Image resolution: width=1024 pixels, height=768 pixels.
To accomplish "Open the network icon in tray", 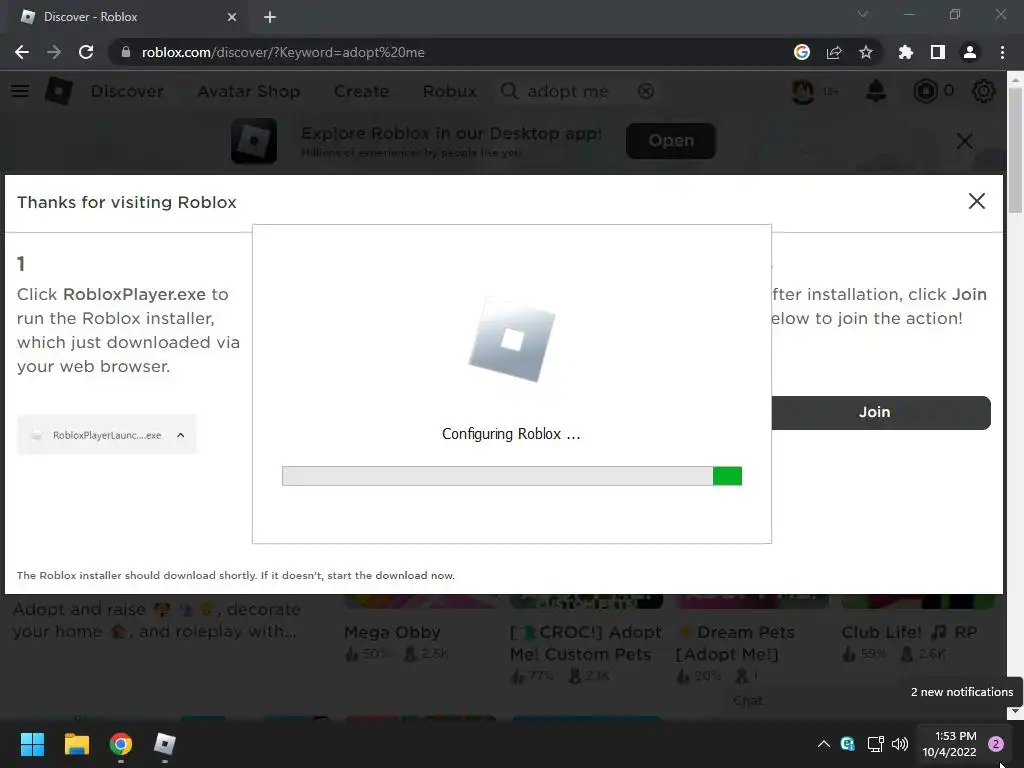I will 875,744.
